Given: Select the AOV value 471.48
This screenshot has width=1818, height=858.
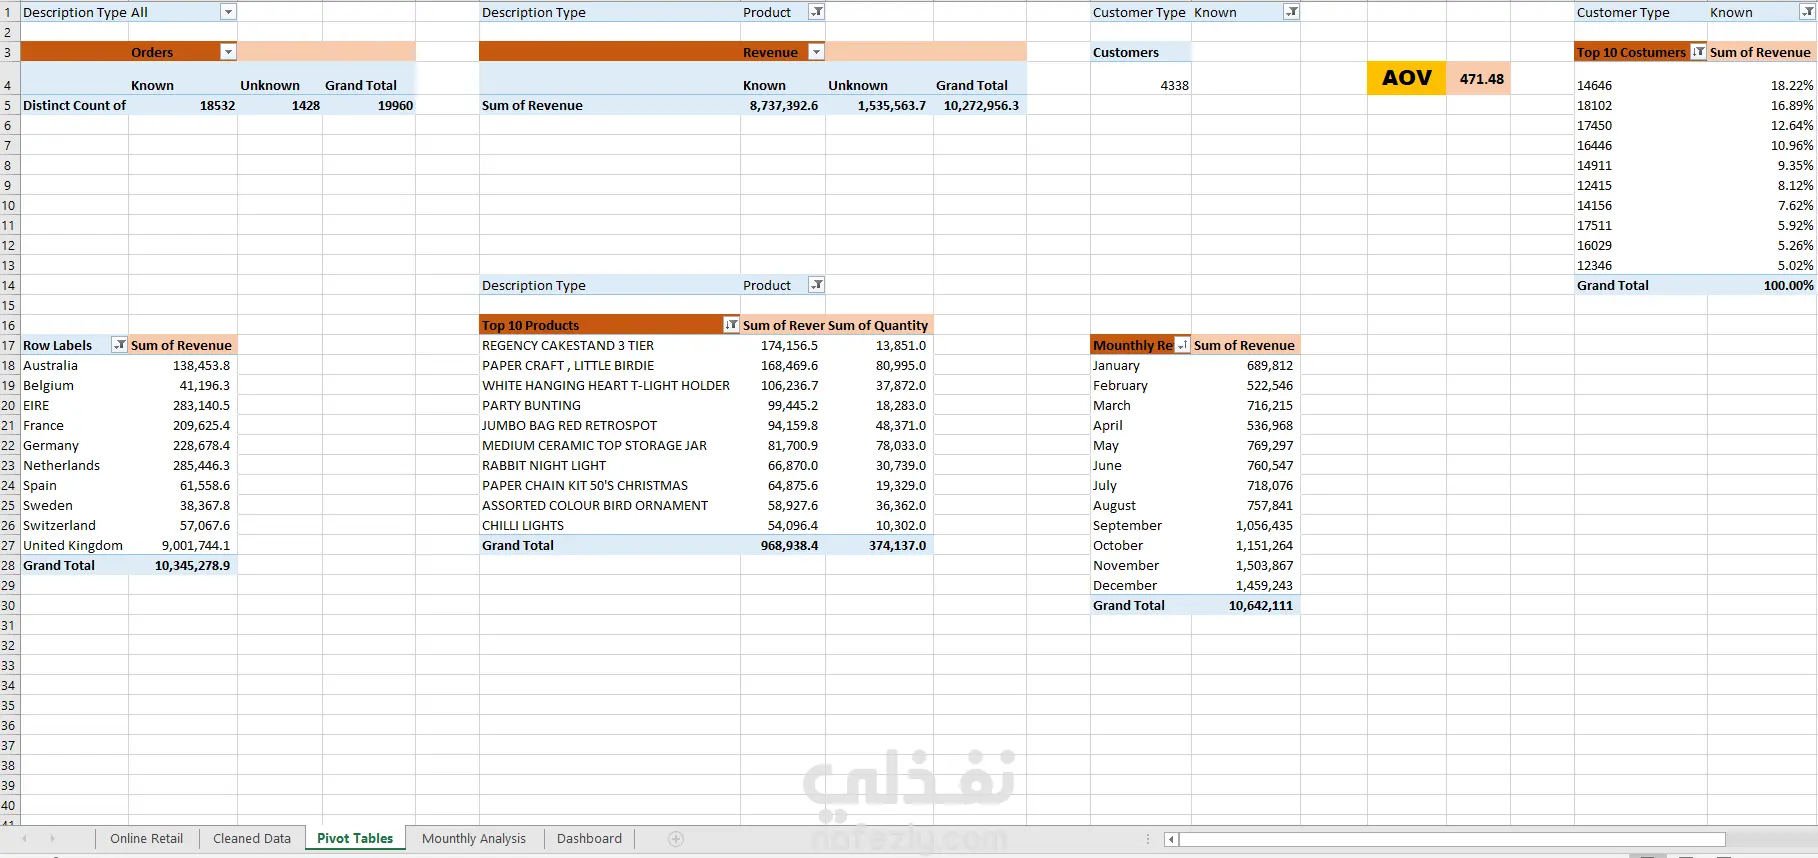Looking at the screenshot, I should pyautogui.click(x=1478, y=78).
